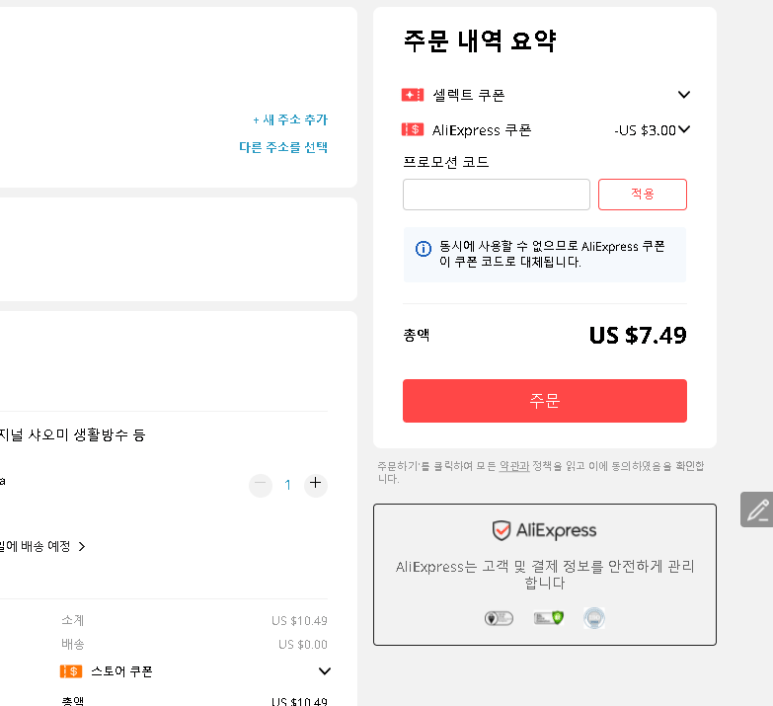Open the pencil edit feedback icon

757,510
